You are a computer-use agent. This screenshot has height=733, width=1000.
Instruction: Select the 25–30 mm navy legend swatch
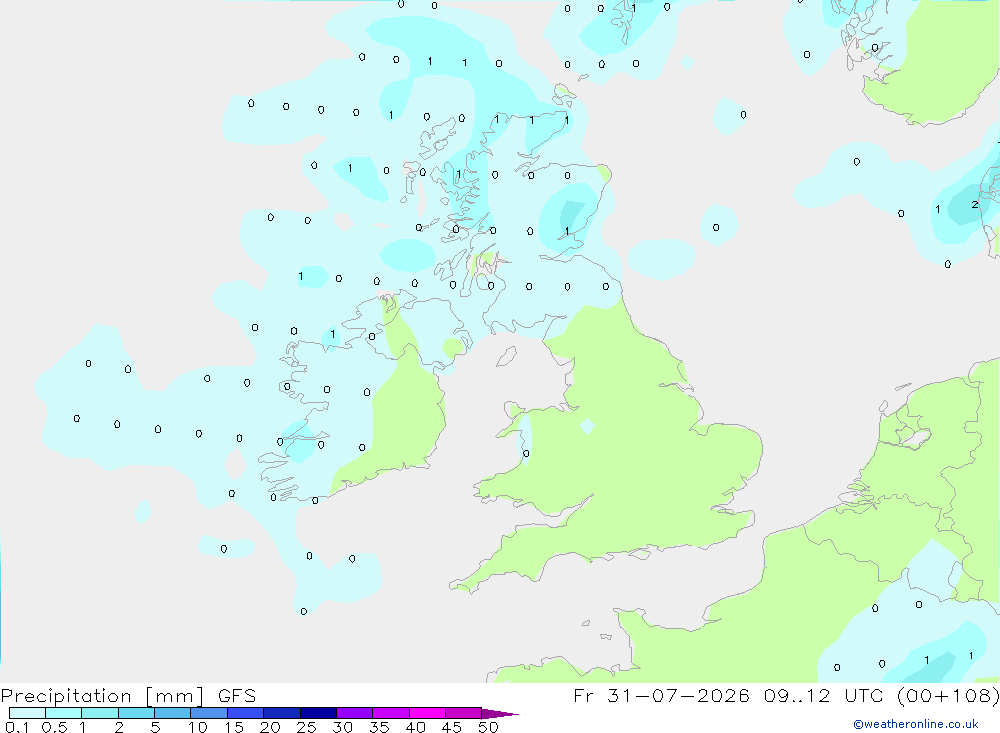click(318, 713)
